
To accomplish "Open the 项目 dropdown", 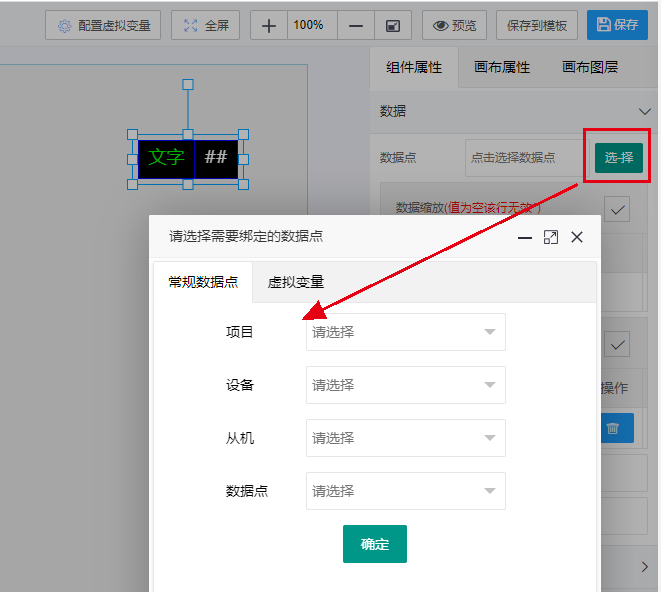I will (x=405, y=332).
